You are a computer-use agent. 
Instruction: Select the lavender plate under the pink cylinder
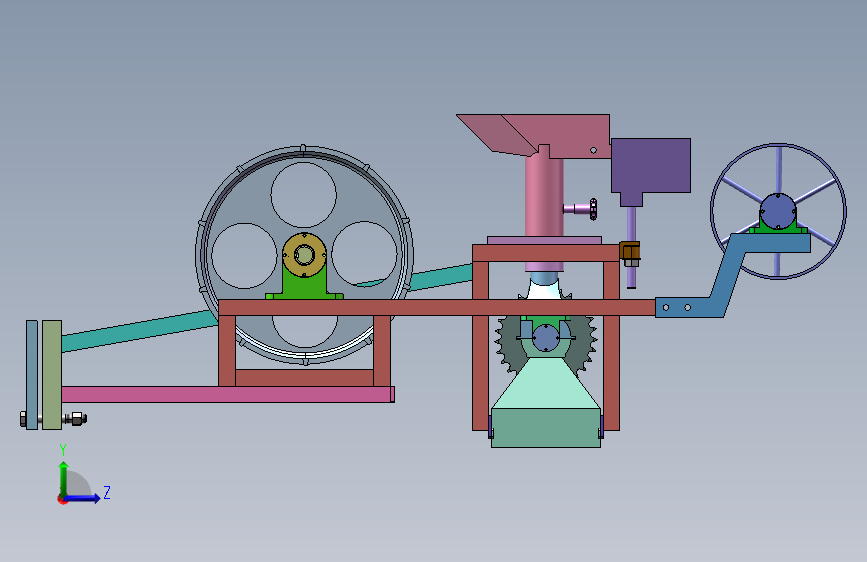[x=544, y=241]
